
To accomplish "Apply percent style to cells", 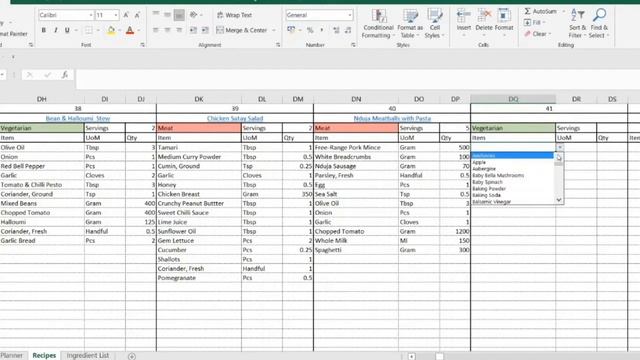I will pyautogui.click(x=310, y=30).
